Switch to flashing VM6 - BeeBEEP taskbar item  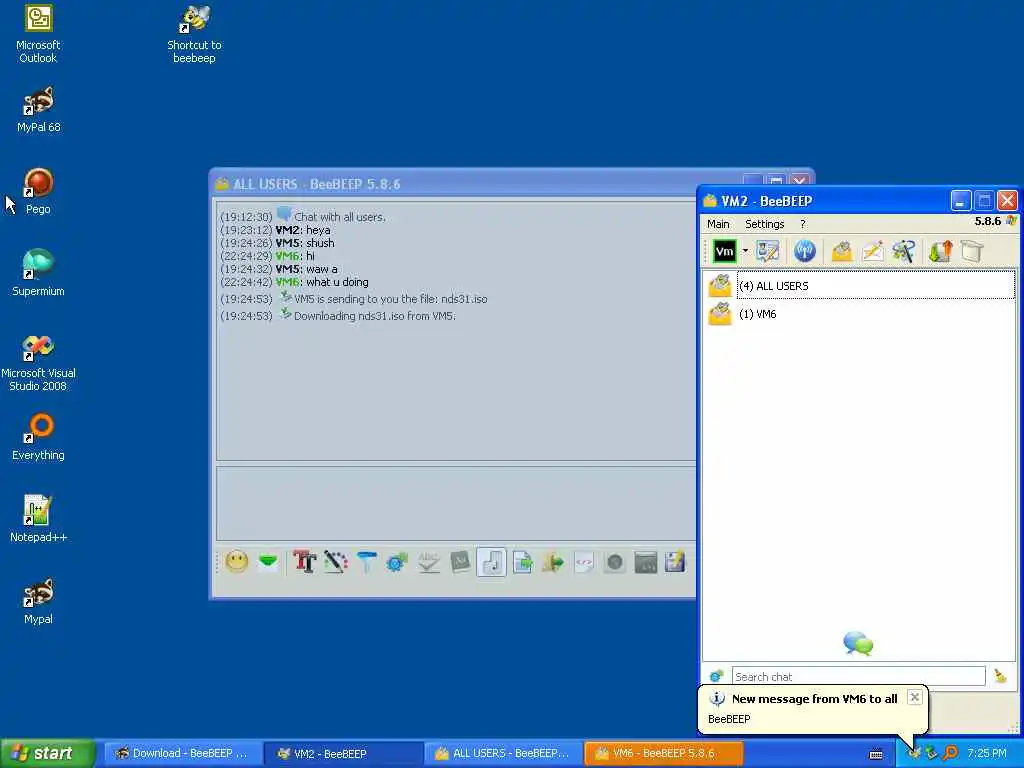663,753
